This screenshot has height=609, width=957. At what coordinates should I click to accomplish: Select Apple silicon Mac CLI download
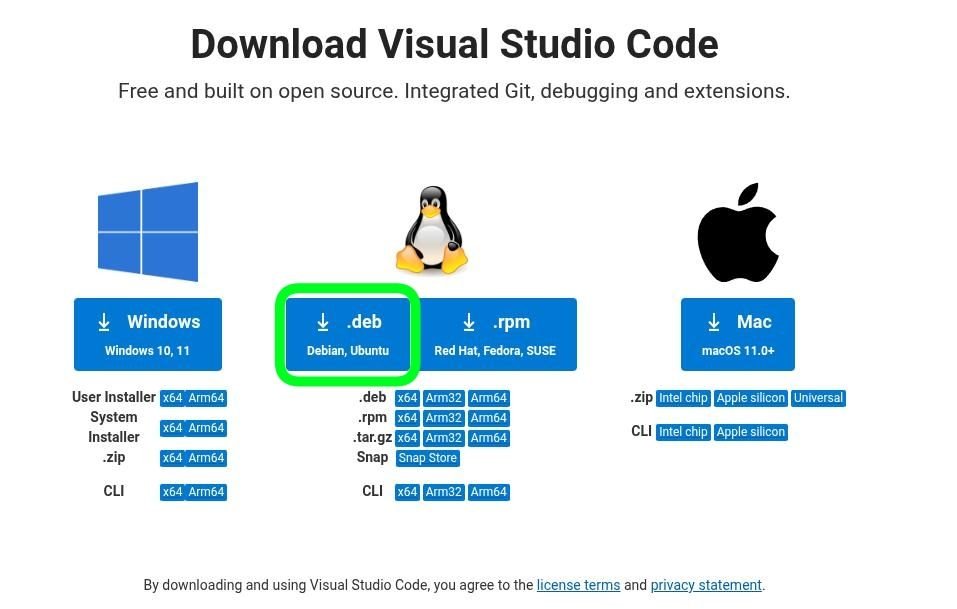point(751,432)
